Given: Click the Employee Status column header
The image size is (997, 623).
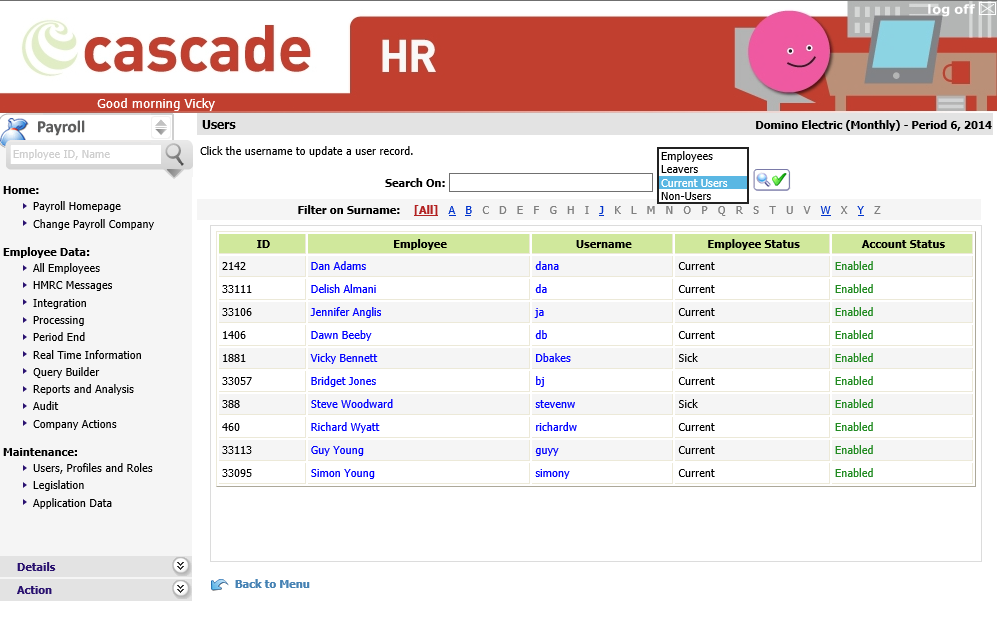Looking at the screenshot, I should coord(753,244).
